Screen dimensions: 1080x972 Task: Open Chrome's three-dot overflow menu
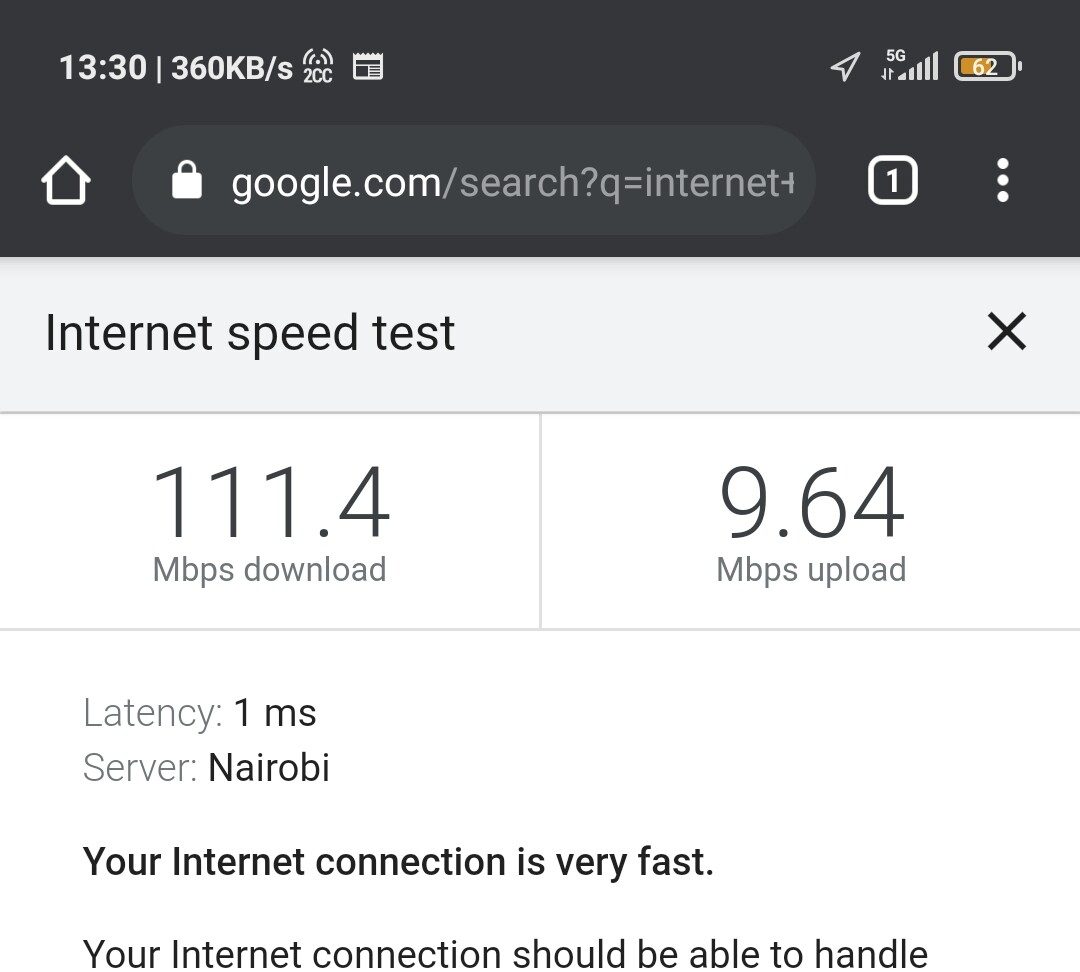[1003, 180]
